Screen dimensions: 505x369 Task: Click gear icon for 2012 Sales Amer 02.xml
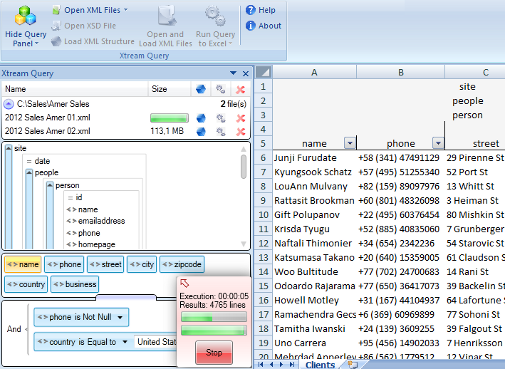tap(220, 132)
